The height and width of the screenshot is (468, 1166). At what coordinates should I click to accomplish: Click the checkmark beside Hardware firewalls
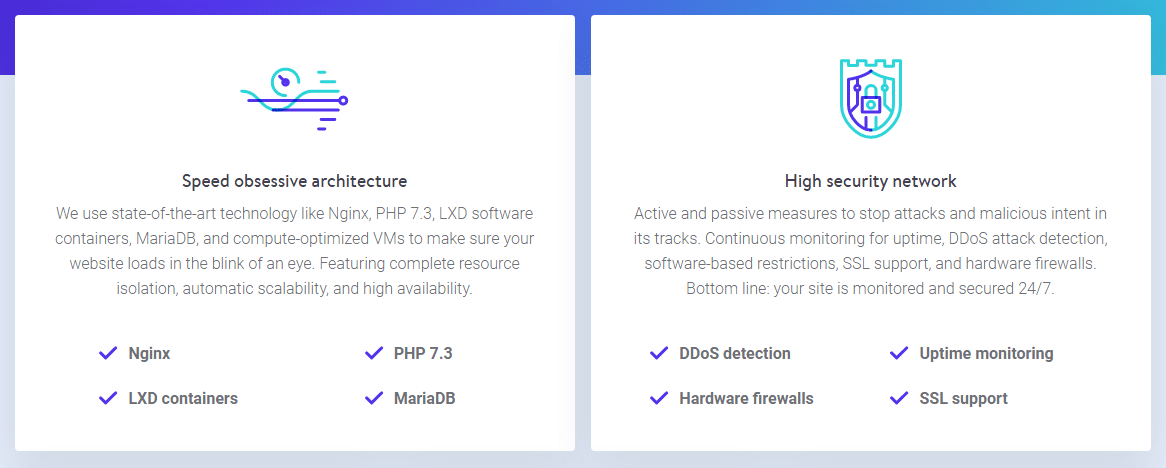coord(659,398)
